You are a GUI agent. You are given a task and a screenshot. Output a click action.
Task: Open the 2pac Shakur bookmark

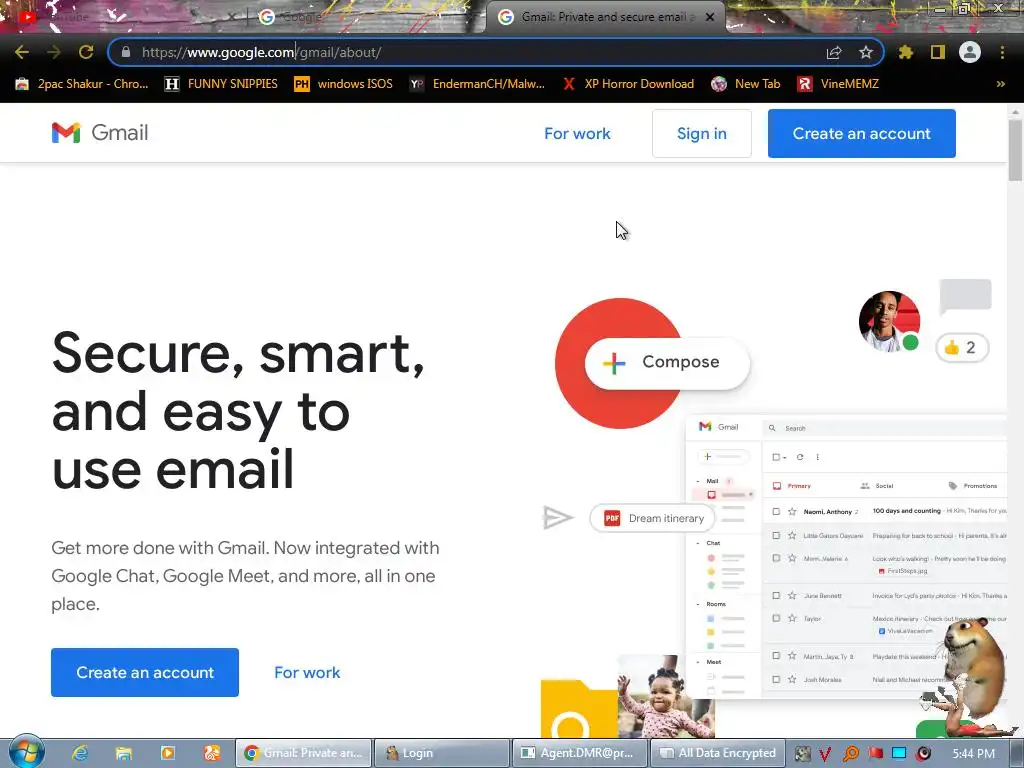[x=82, y=84]
